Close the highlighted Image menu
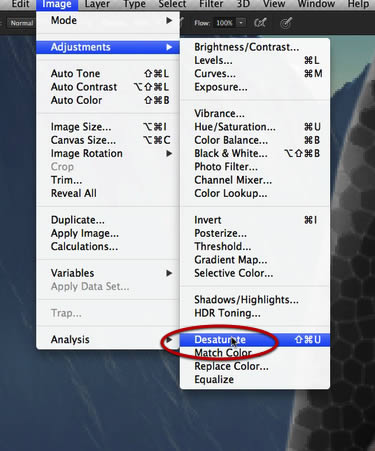 pyautogui.click(x=57, y=5)
